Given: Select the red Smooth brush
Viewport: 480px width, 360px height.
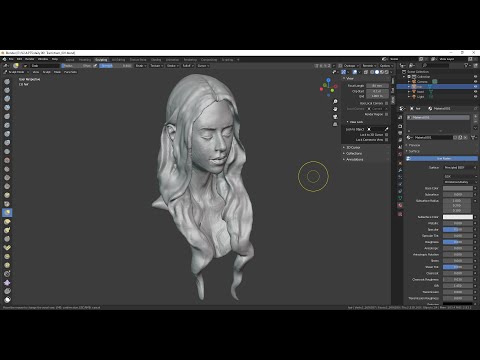Looking at the screenshot, I should click(7, 160).
